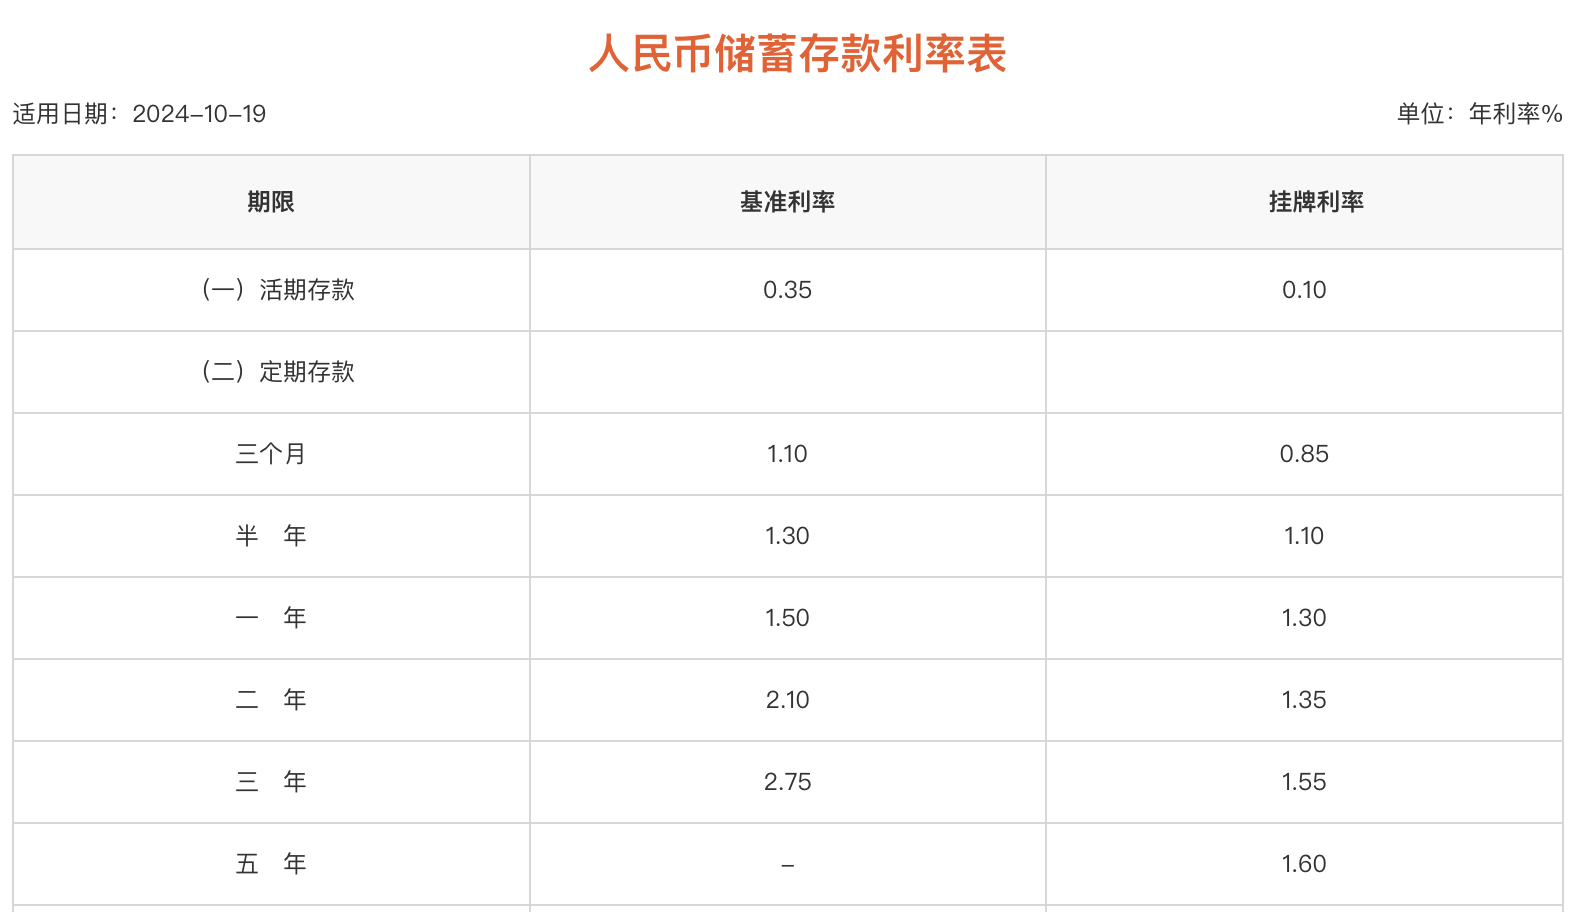Select the 基准利率 column header

point(787,202)
